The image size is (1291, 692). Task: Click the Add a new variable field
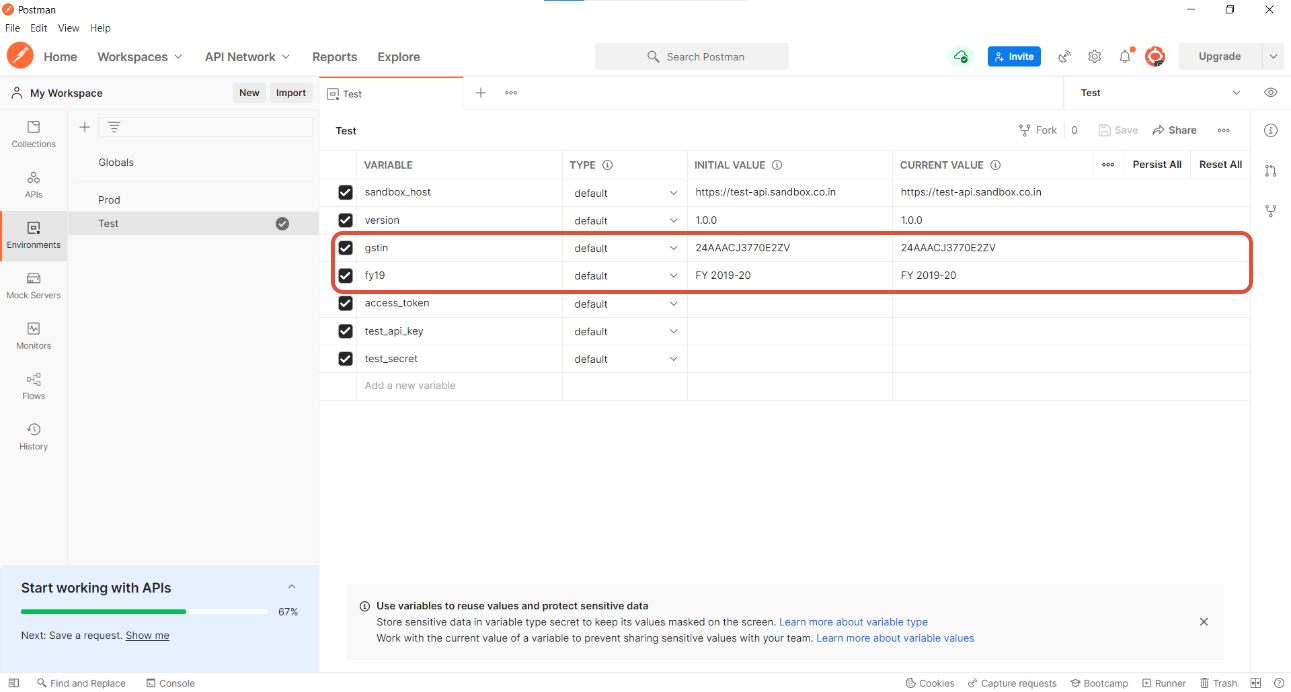(x=461, y=386)
